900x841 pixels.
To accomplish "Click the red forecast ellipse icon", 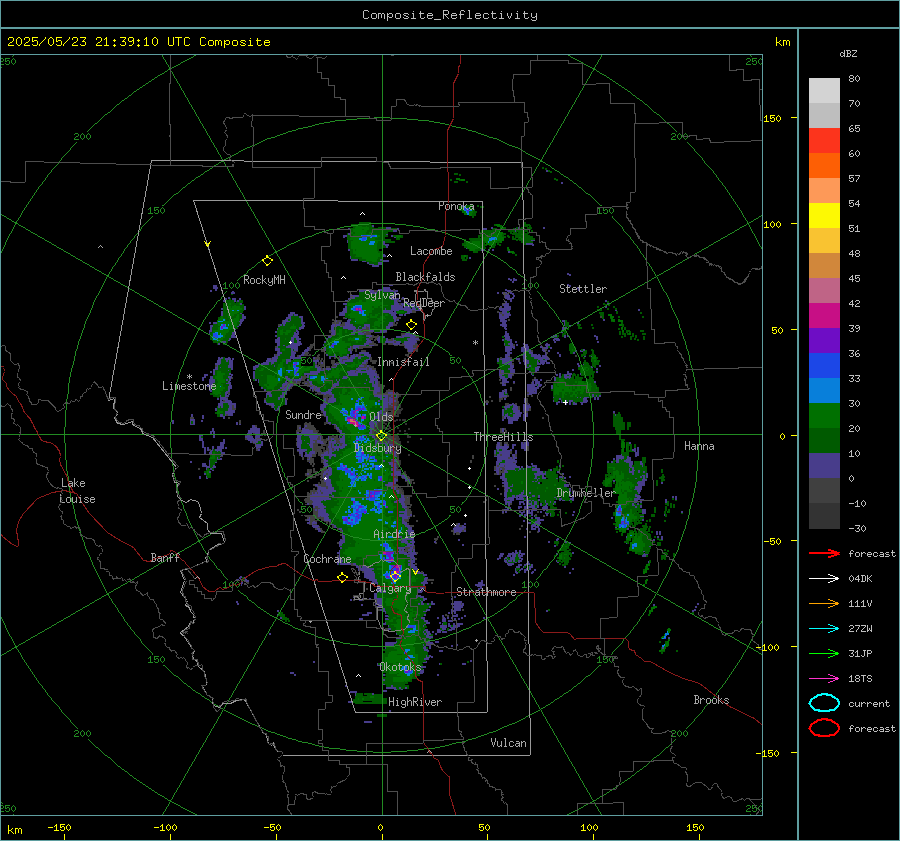I will (x=824, y=728).
